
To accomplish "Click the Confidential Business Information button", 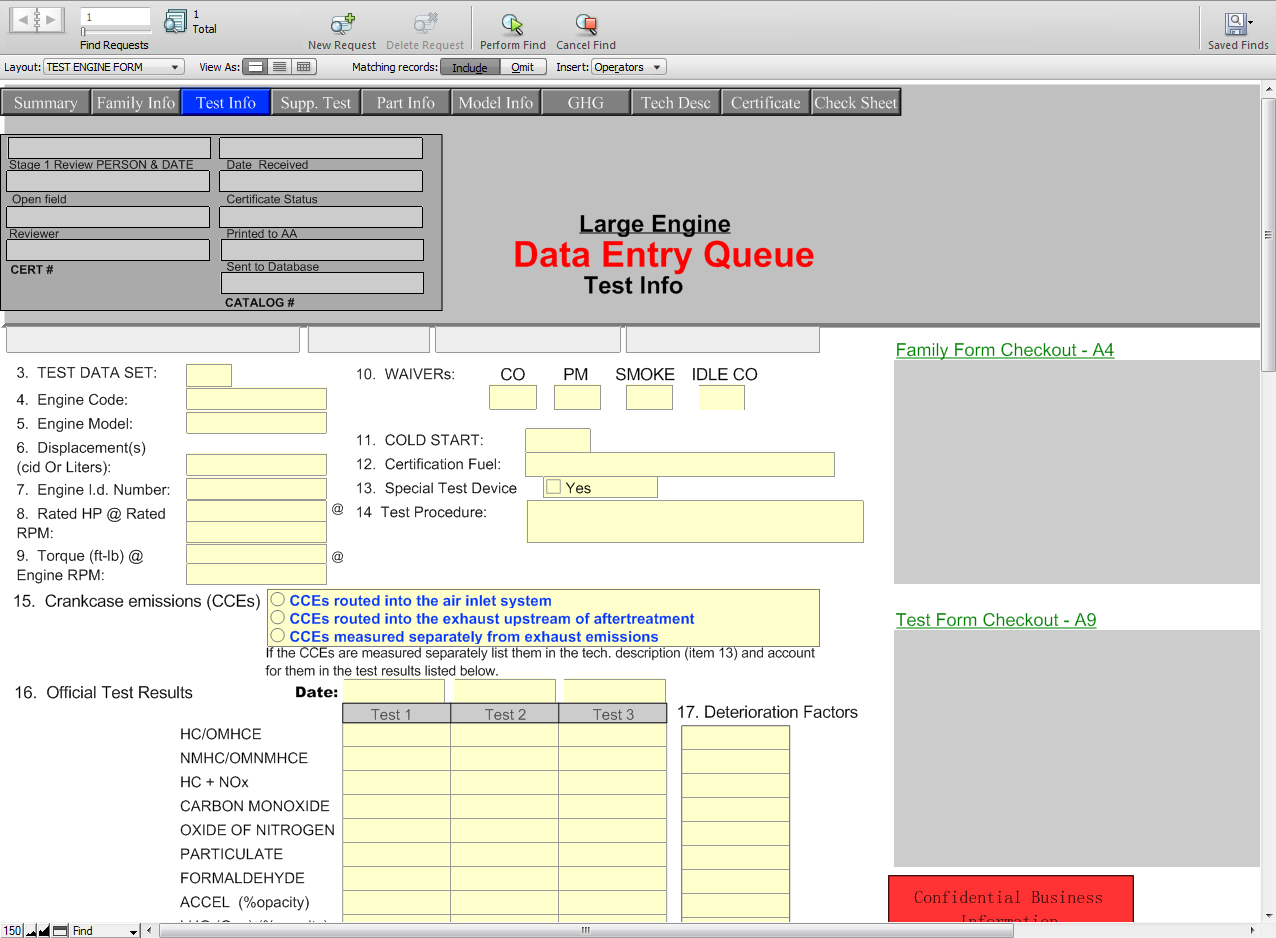I will [1011, 899].
